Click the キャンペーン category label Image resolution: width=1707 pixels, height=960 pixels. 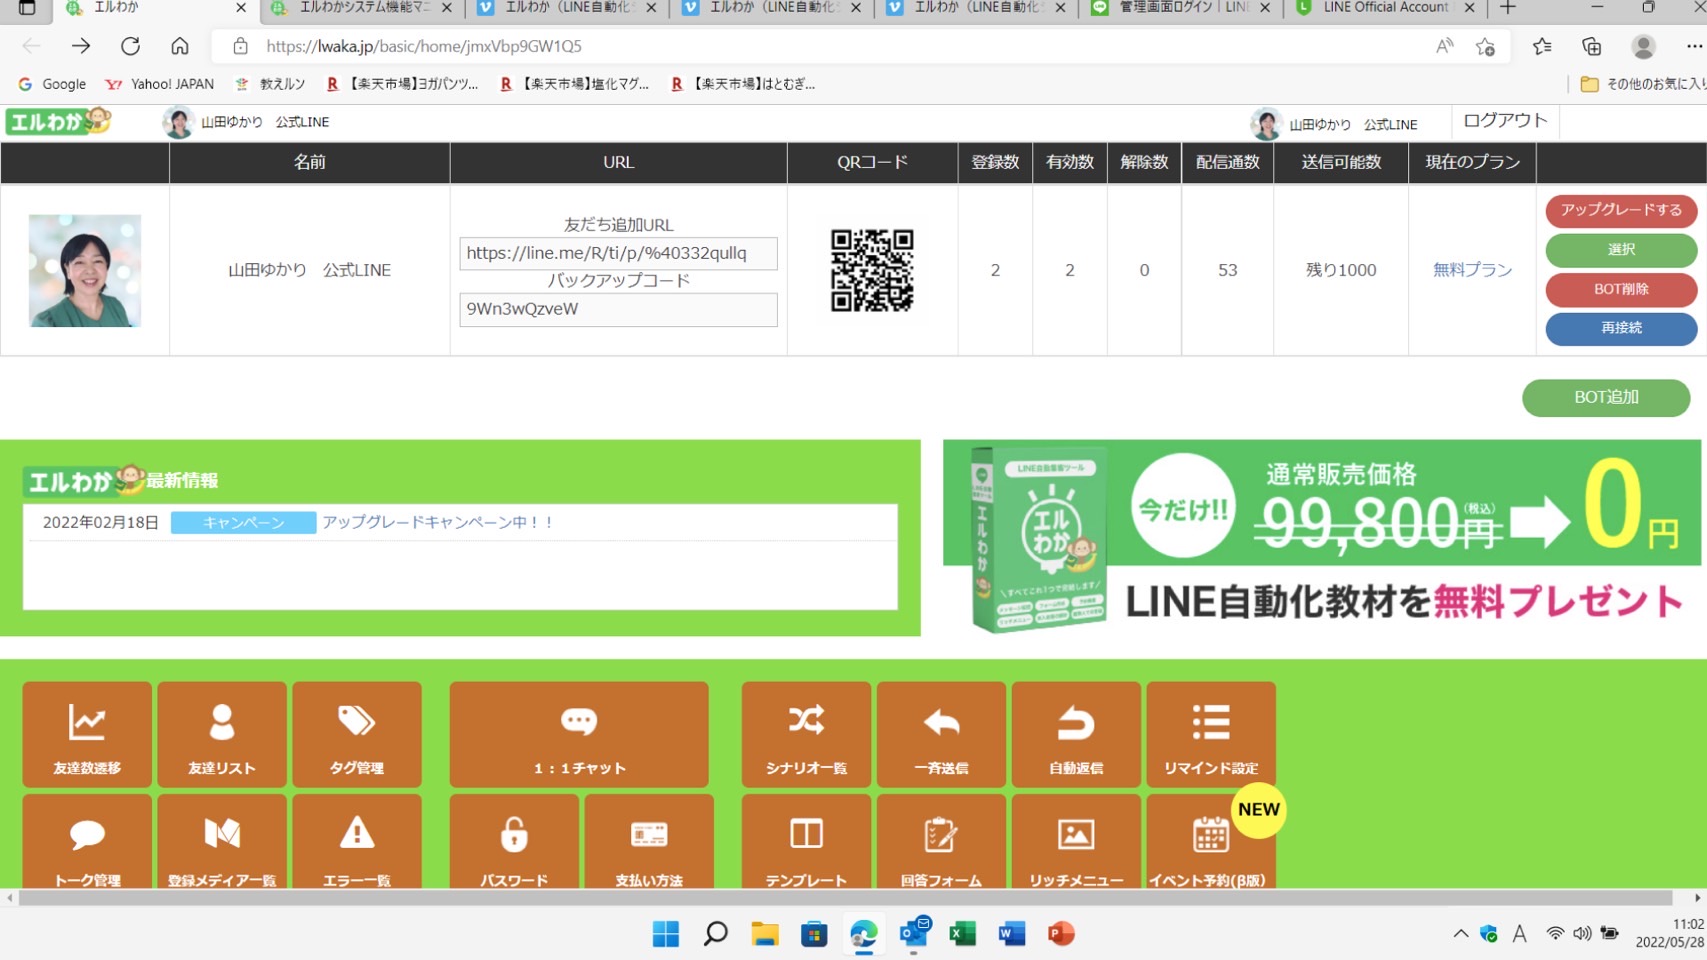coord(244,522)
